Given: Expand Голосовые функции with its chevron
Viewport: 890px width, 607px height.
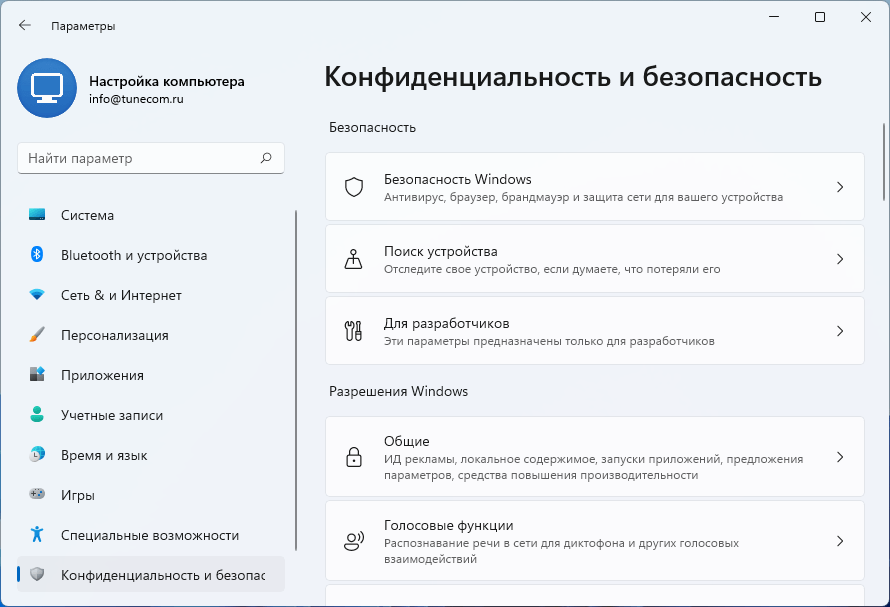Looking at the screenshot, I should [840, 541].
